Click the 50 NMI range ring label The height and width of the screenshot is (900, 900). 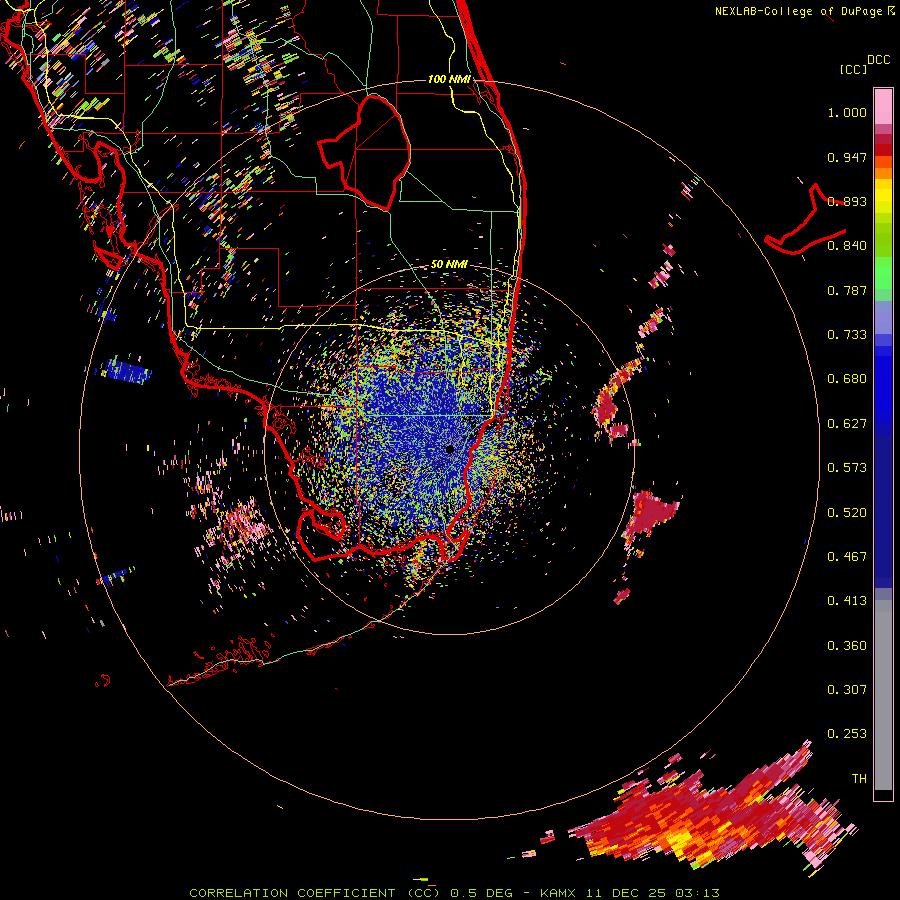pyautogui.click(x=449, y=264)
